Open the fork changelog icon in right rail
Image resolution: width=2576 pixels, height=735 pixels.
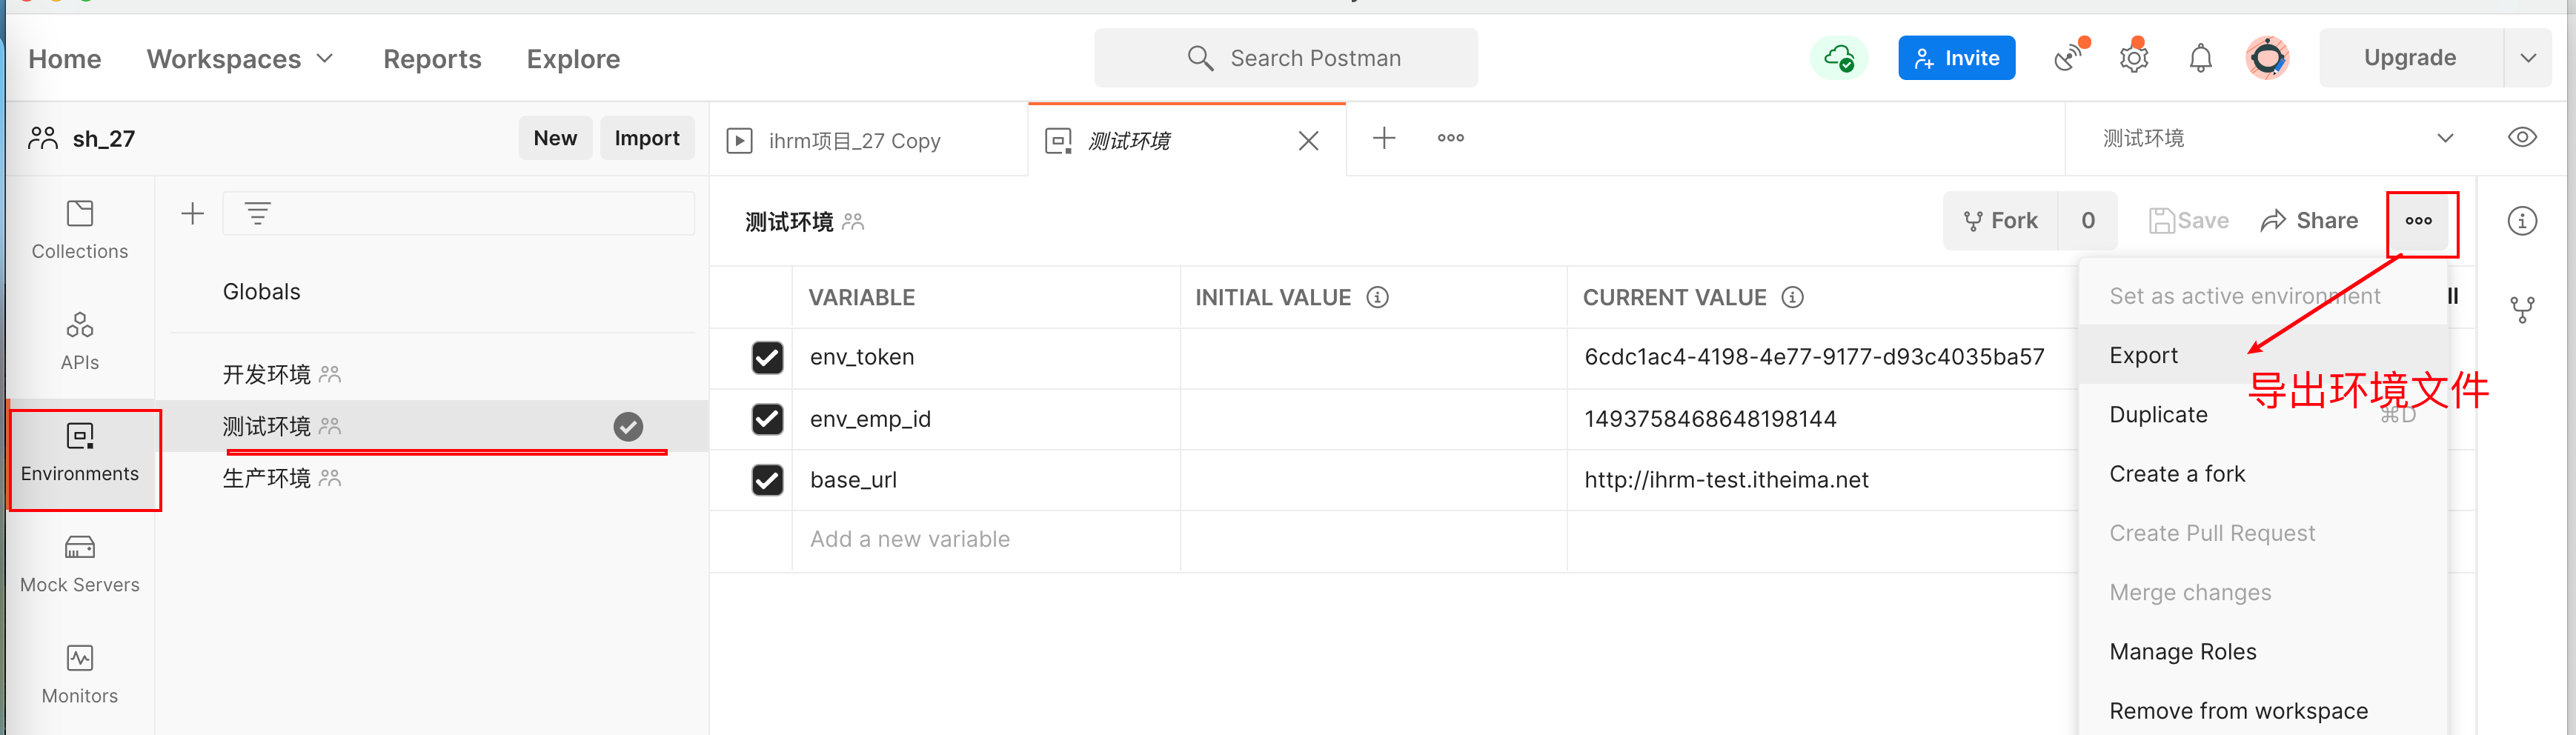click(x=2522, y=310)
